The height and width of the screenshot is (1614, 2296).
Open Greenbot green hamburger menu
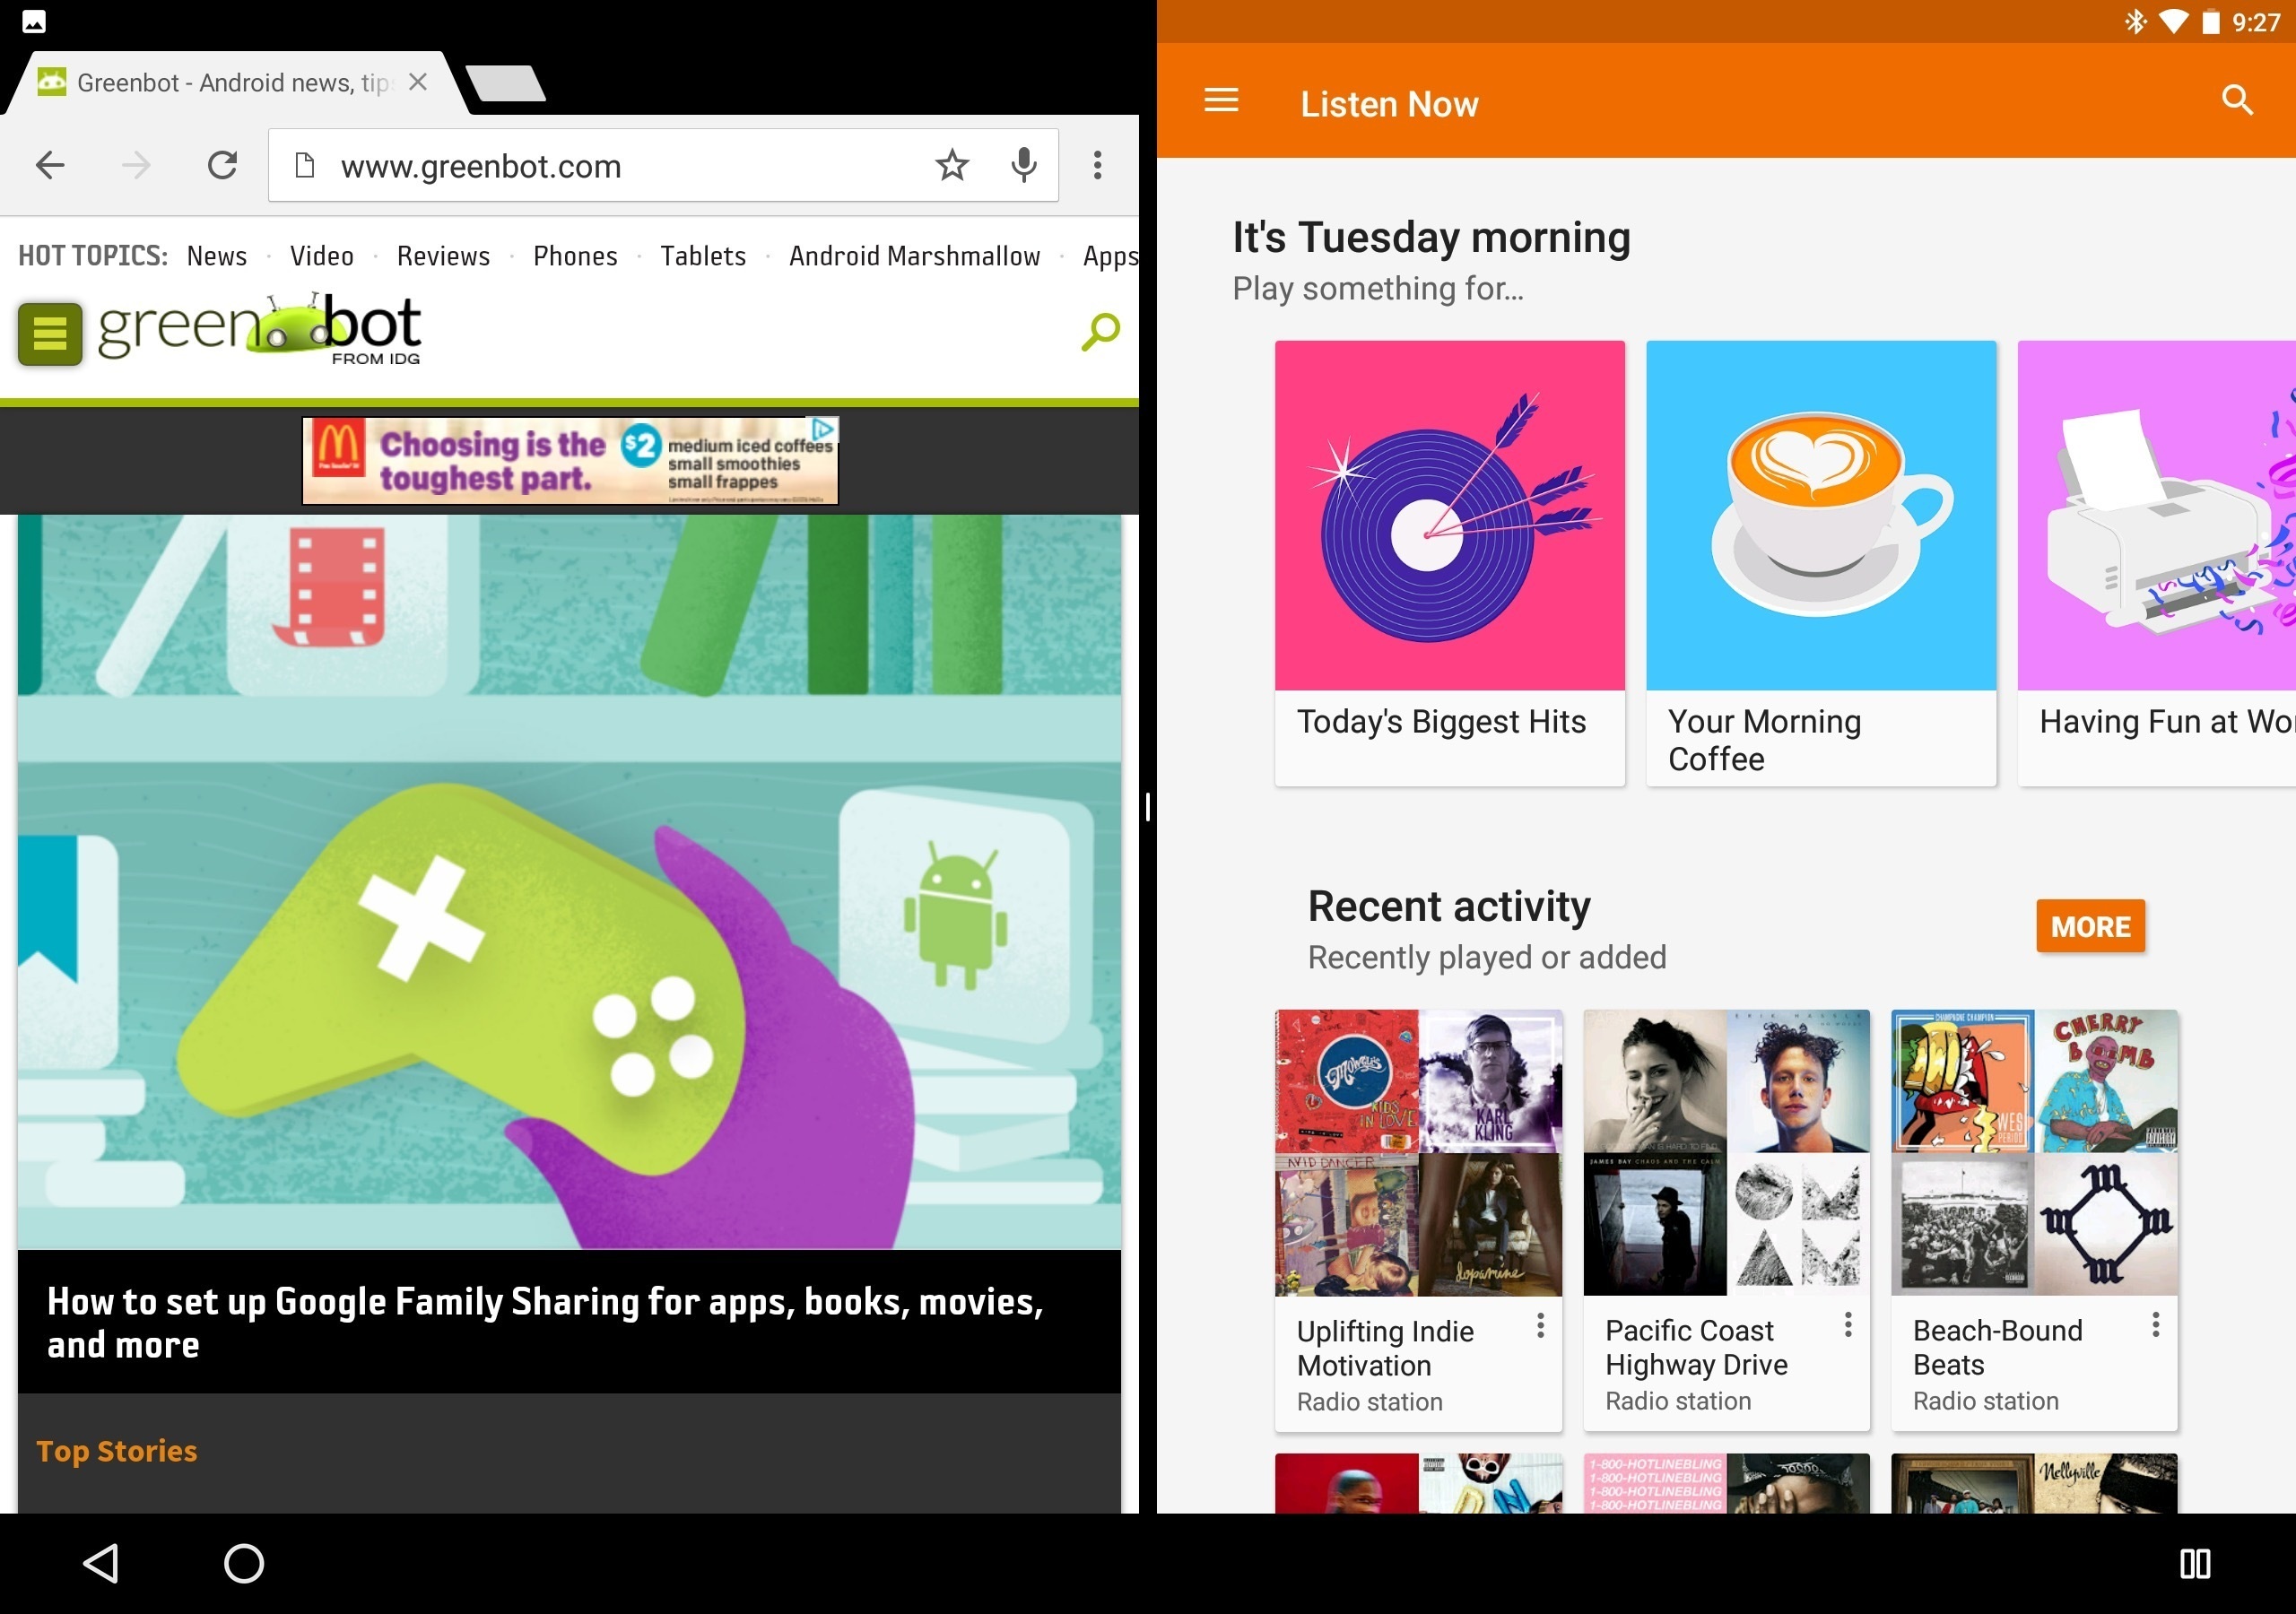[50, 333]
